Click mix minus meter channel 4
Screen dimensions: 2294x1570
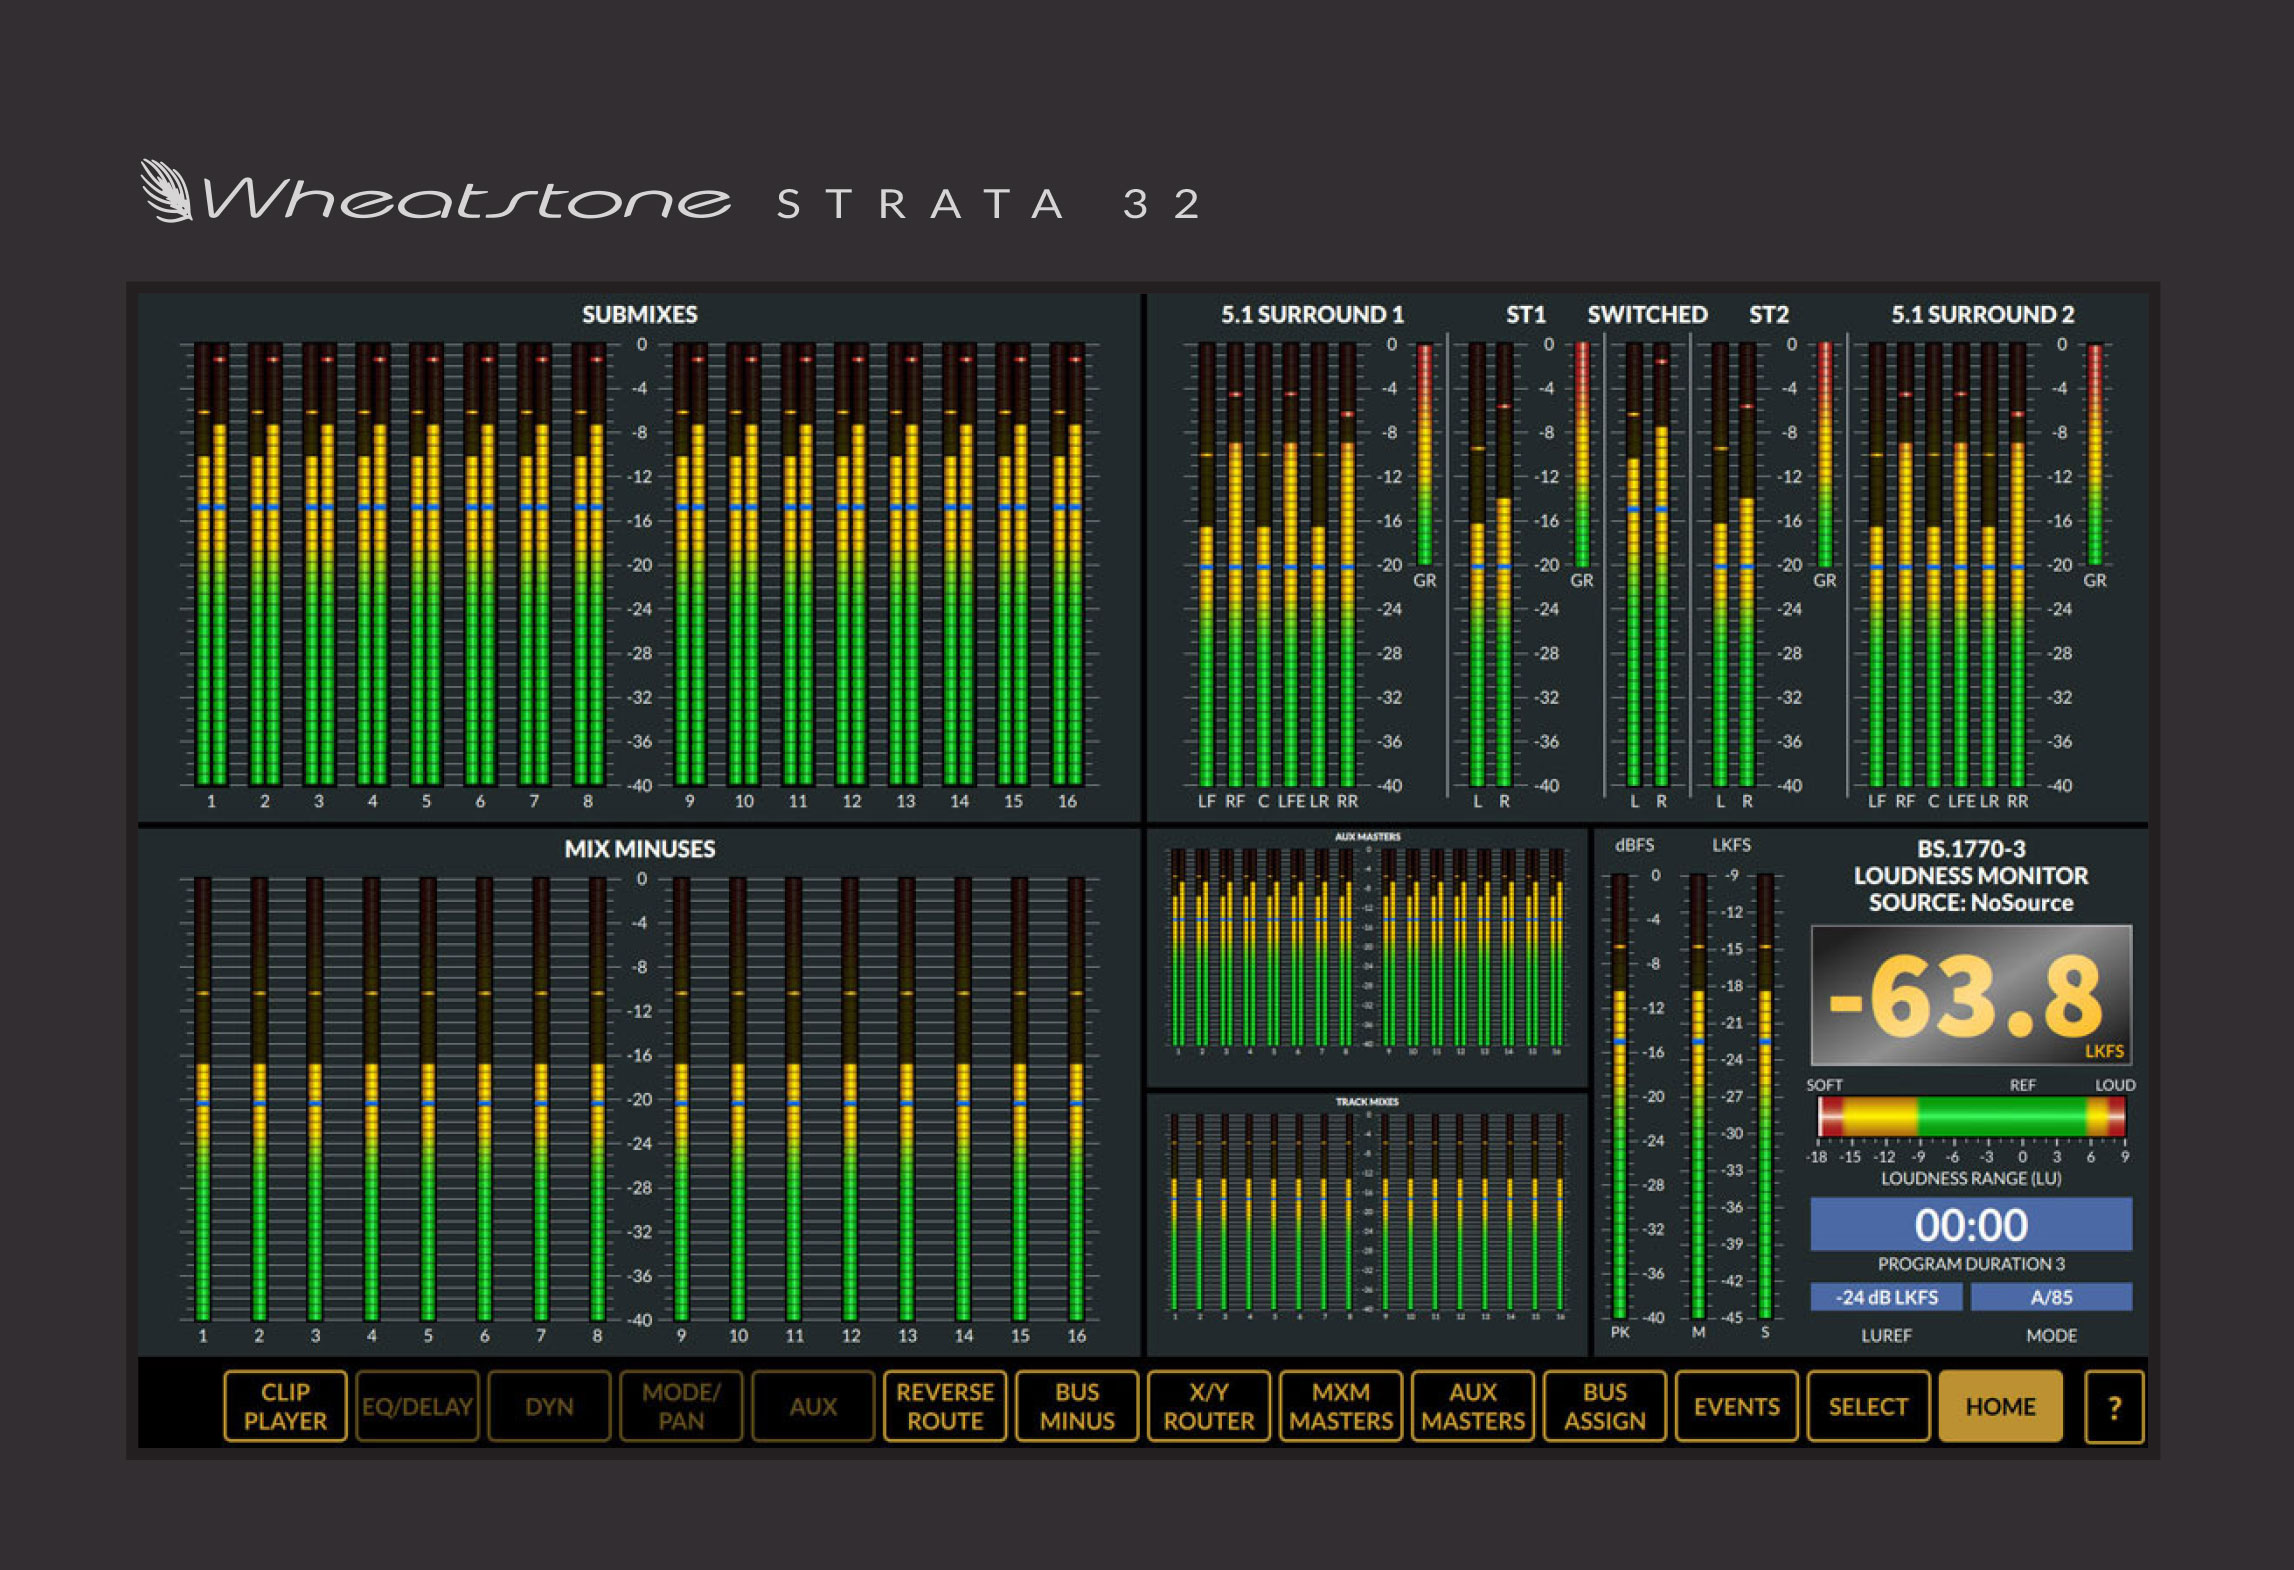tap(372, 1099)
